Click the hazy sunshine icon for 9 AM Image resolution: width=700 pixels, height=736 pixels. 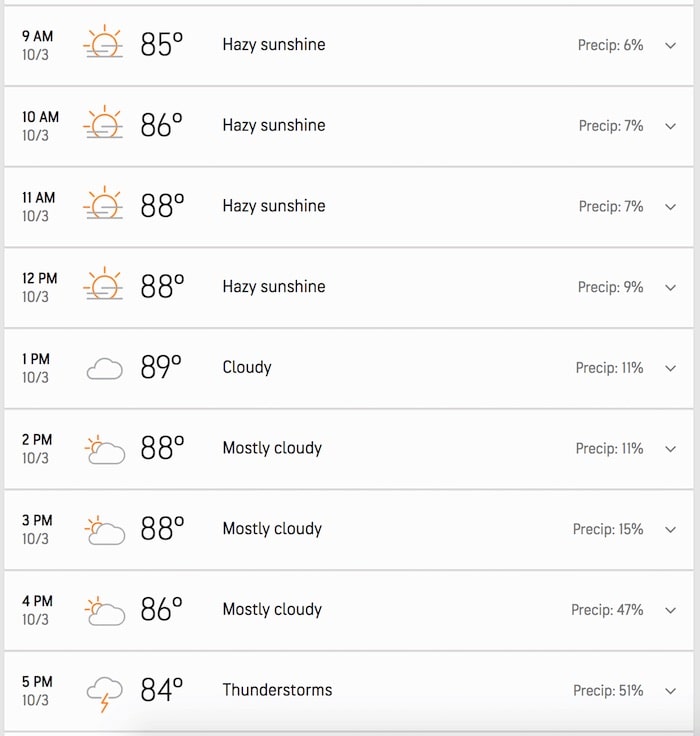pos(103,45)
